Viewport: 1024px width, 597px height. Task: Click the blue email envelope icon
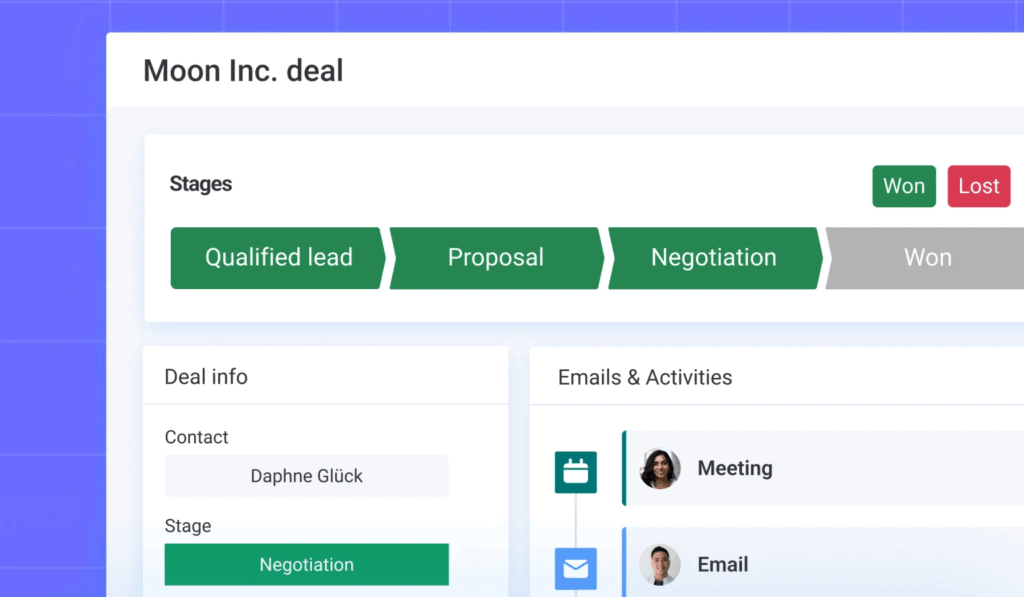[576, 568]
